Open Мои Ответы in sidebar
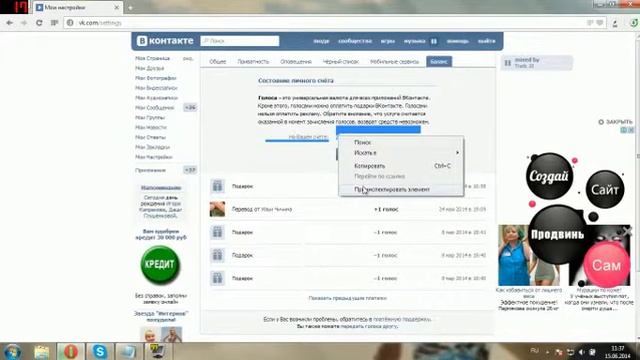This screenshot has width=640, height=360. pos(150,137)
